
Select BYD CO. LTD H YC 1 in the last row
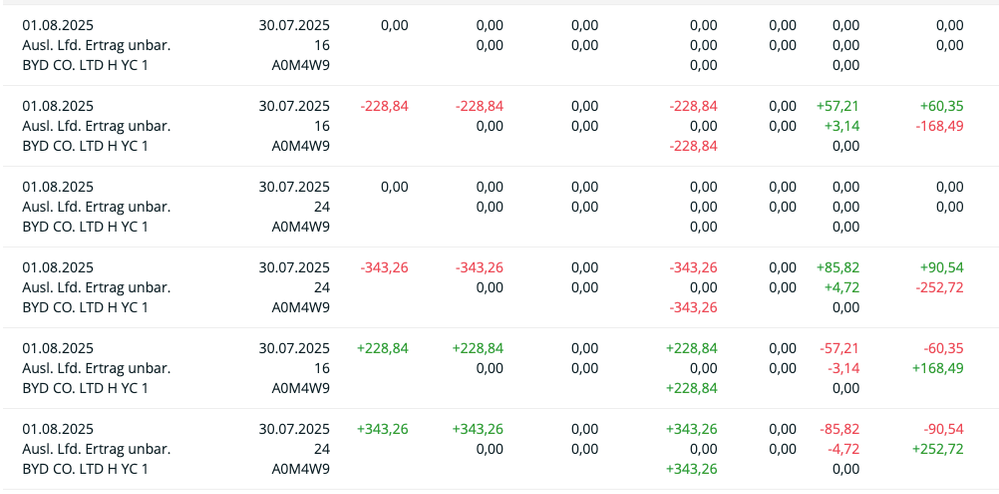point(85,469)
